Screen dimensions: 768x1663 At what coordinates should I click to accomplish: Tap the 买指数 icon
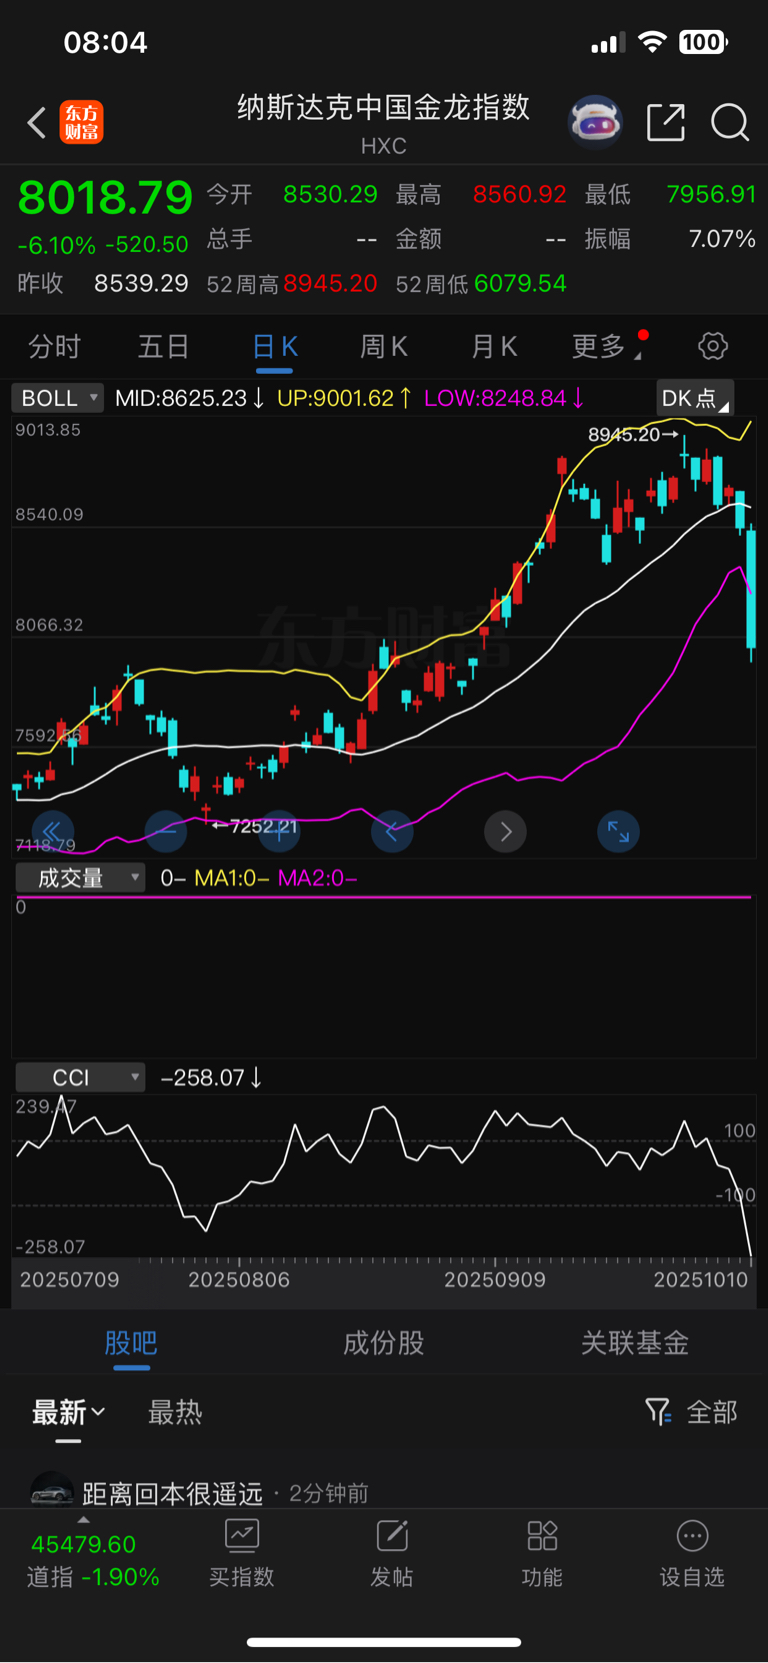[x=242, y=1536]
